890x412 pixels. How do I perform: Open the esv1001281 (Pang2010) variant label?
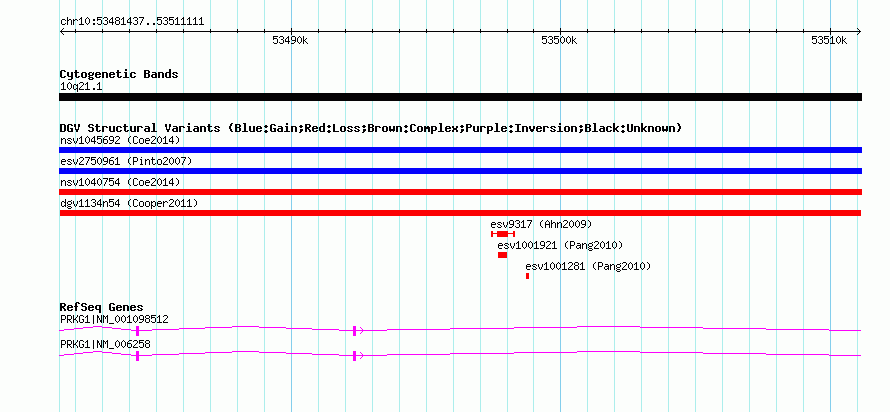588,266
